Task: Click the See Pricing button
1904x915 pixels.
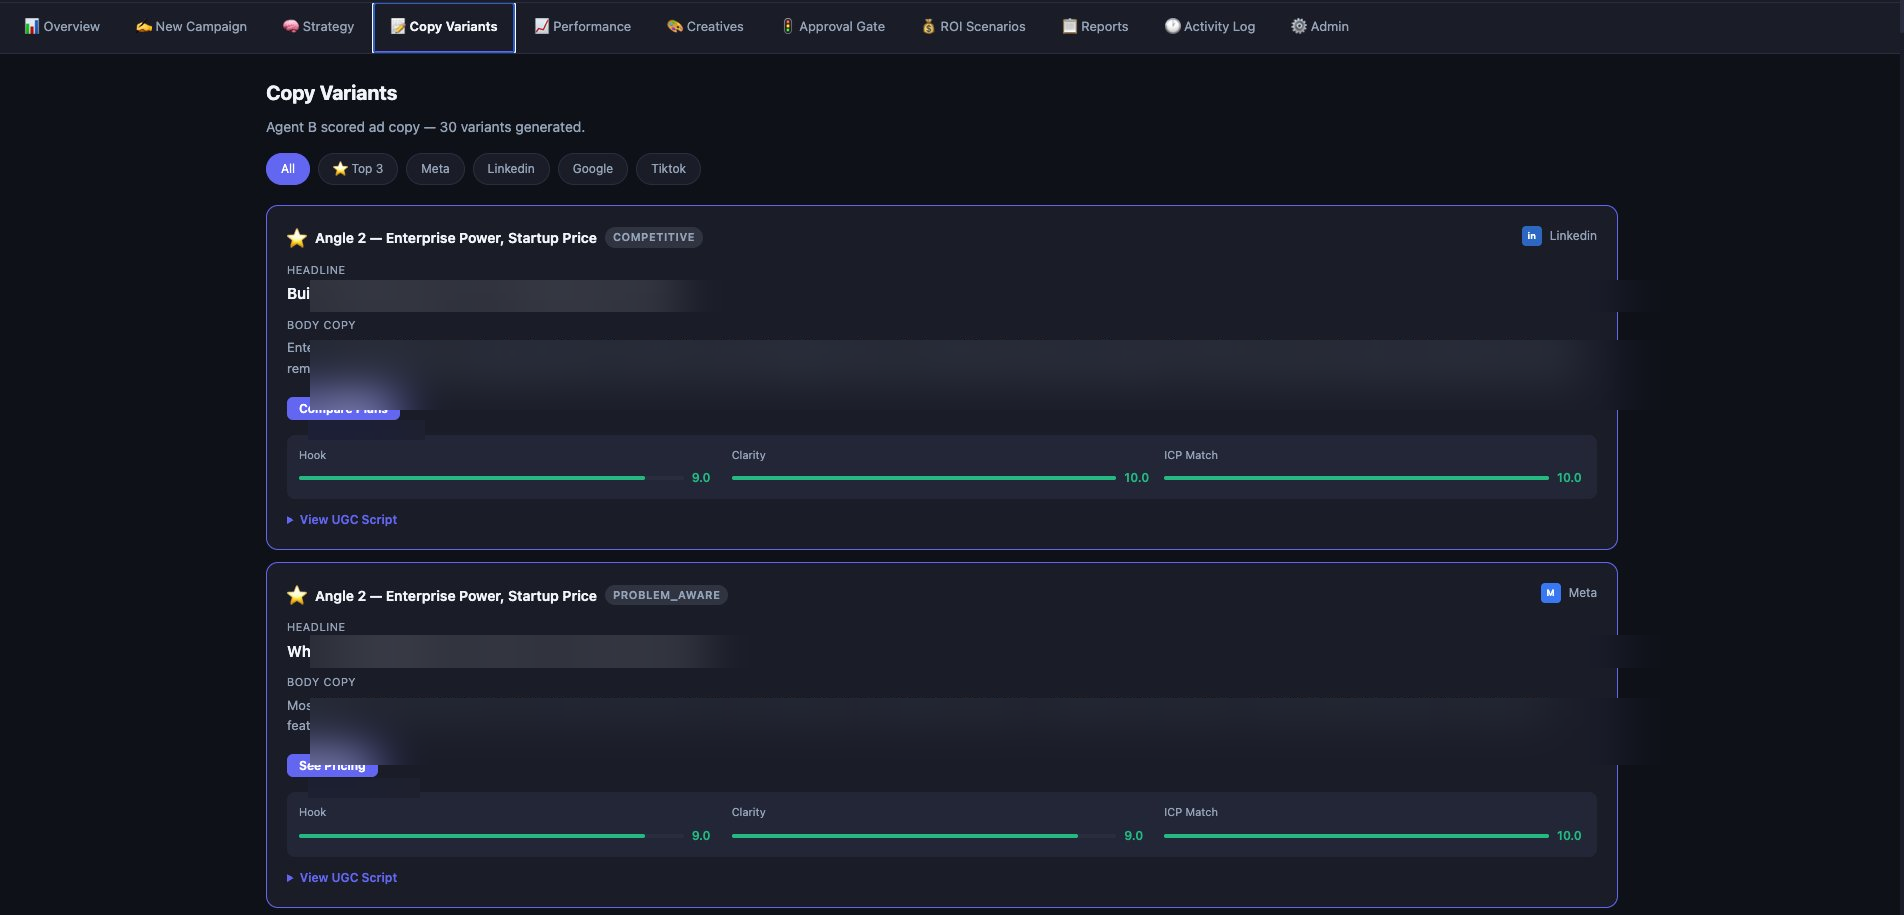Action: coord(332,766)
